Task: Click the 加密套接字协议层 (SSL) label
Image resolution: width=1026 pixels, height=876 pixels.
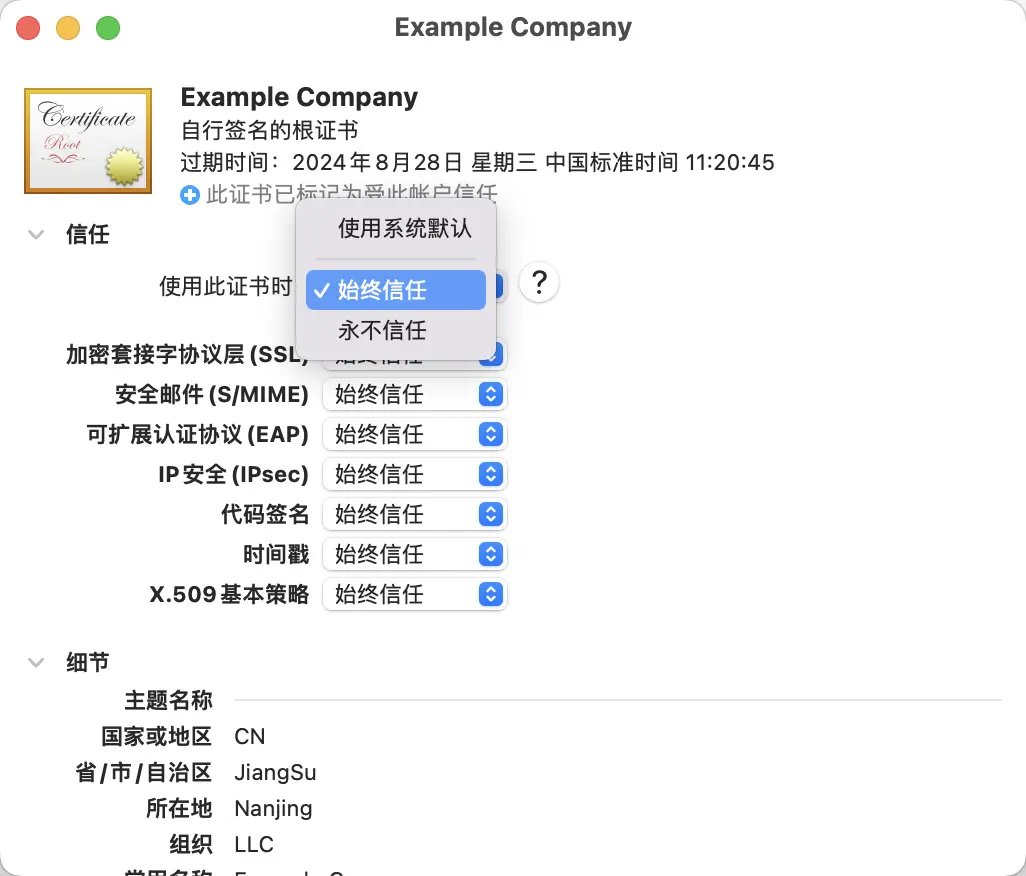Action: click(x=187, y=355)
